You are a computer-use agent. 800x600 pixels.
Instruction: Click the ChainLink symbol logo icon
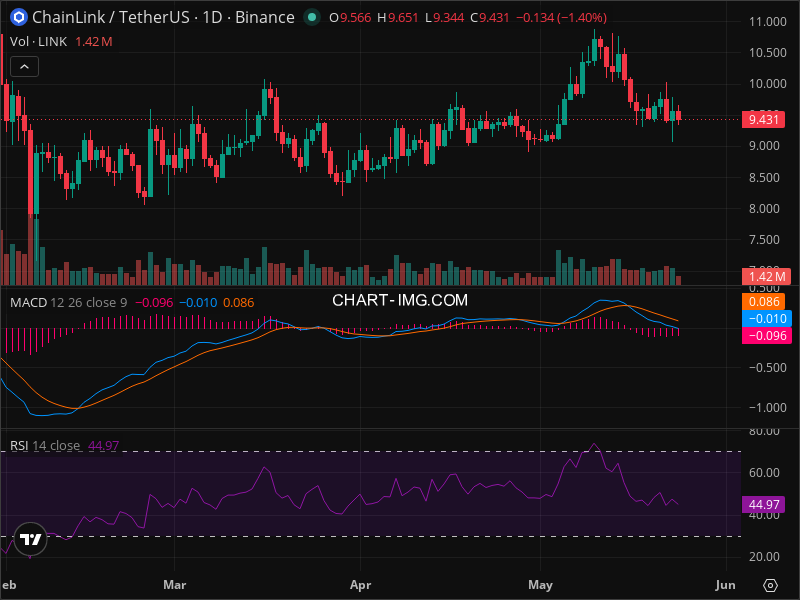pos(19,17)
